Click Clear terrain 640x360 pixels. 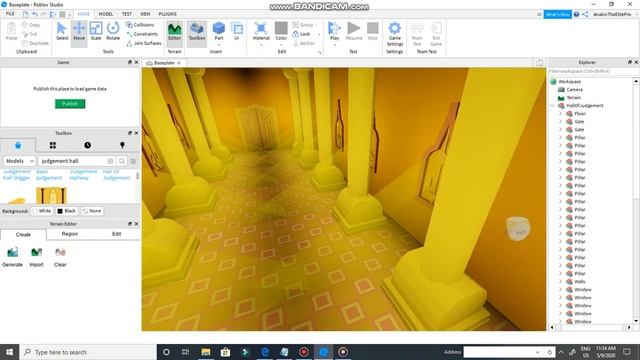pyautogui.click(x=60, y=256)
